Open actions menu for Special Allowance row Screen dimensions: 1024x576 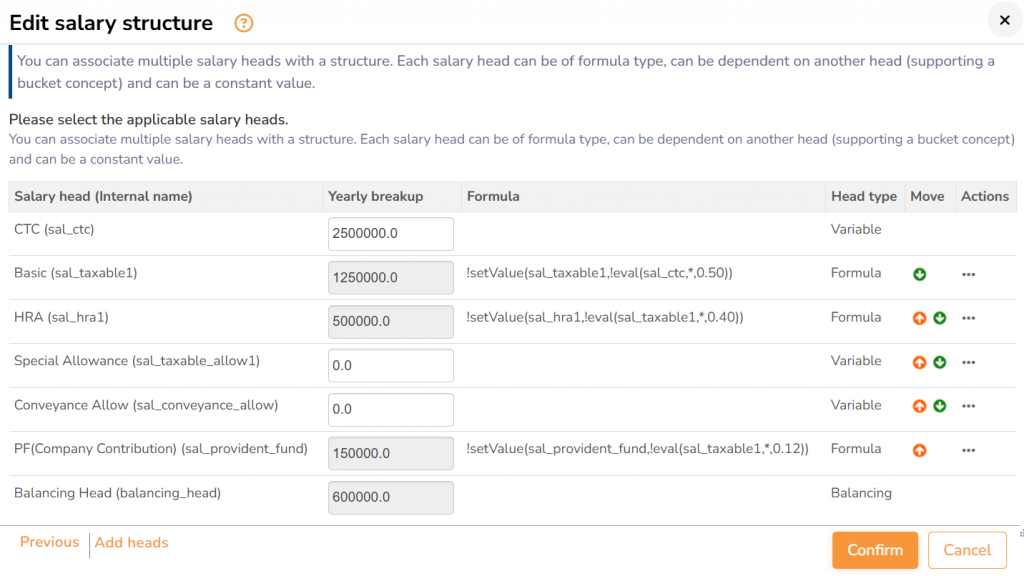point(968,362)
